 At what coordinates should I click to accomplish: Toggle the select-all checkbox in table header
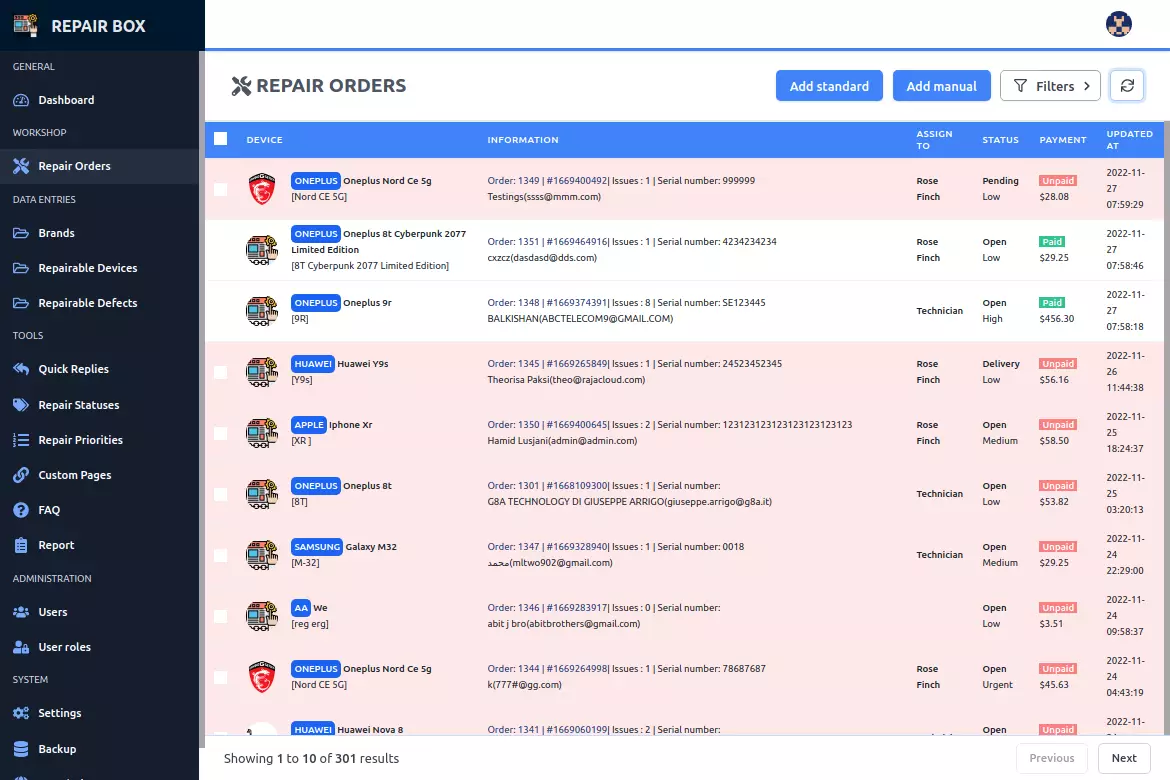tap(221, 139)
